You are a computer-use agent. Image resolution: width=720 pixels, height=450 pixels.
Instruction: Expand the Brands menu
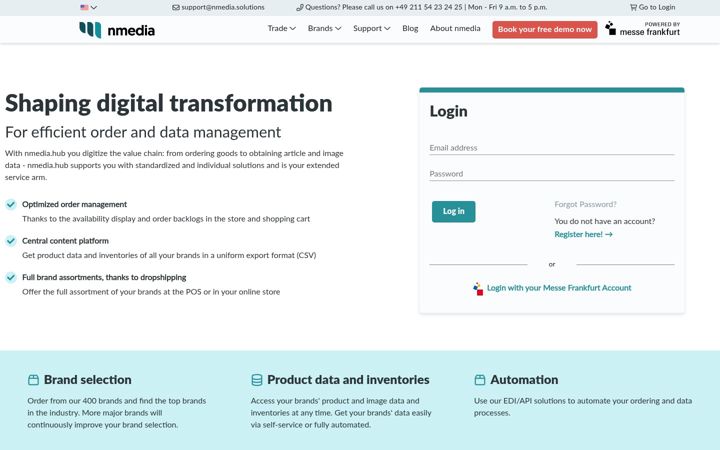pyautogui.click(x=324, y=28)
